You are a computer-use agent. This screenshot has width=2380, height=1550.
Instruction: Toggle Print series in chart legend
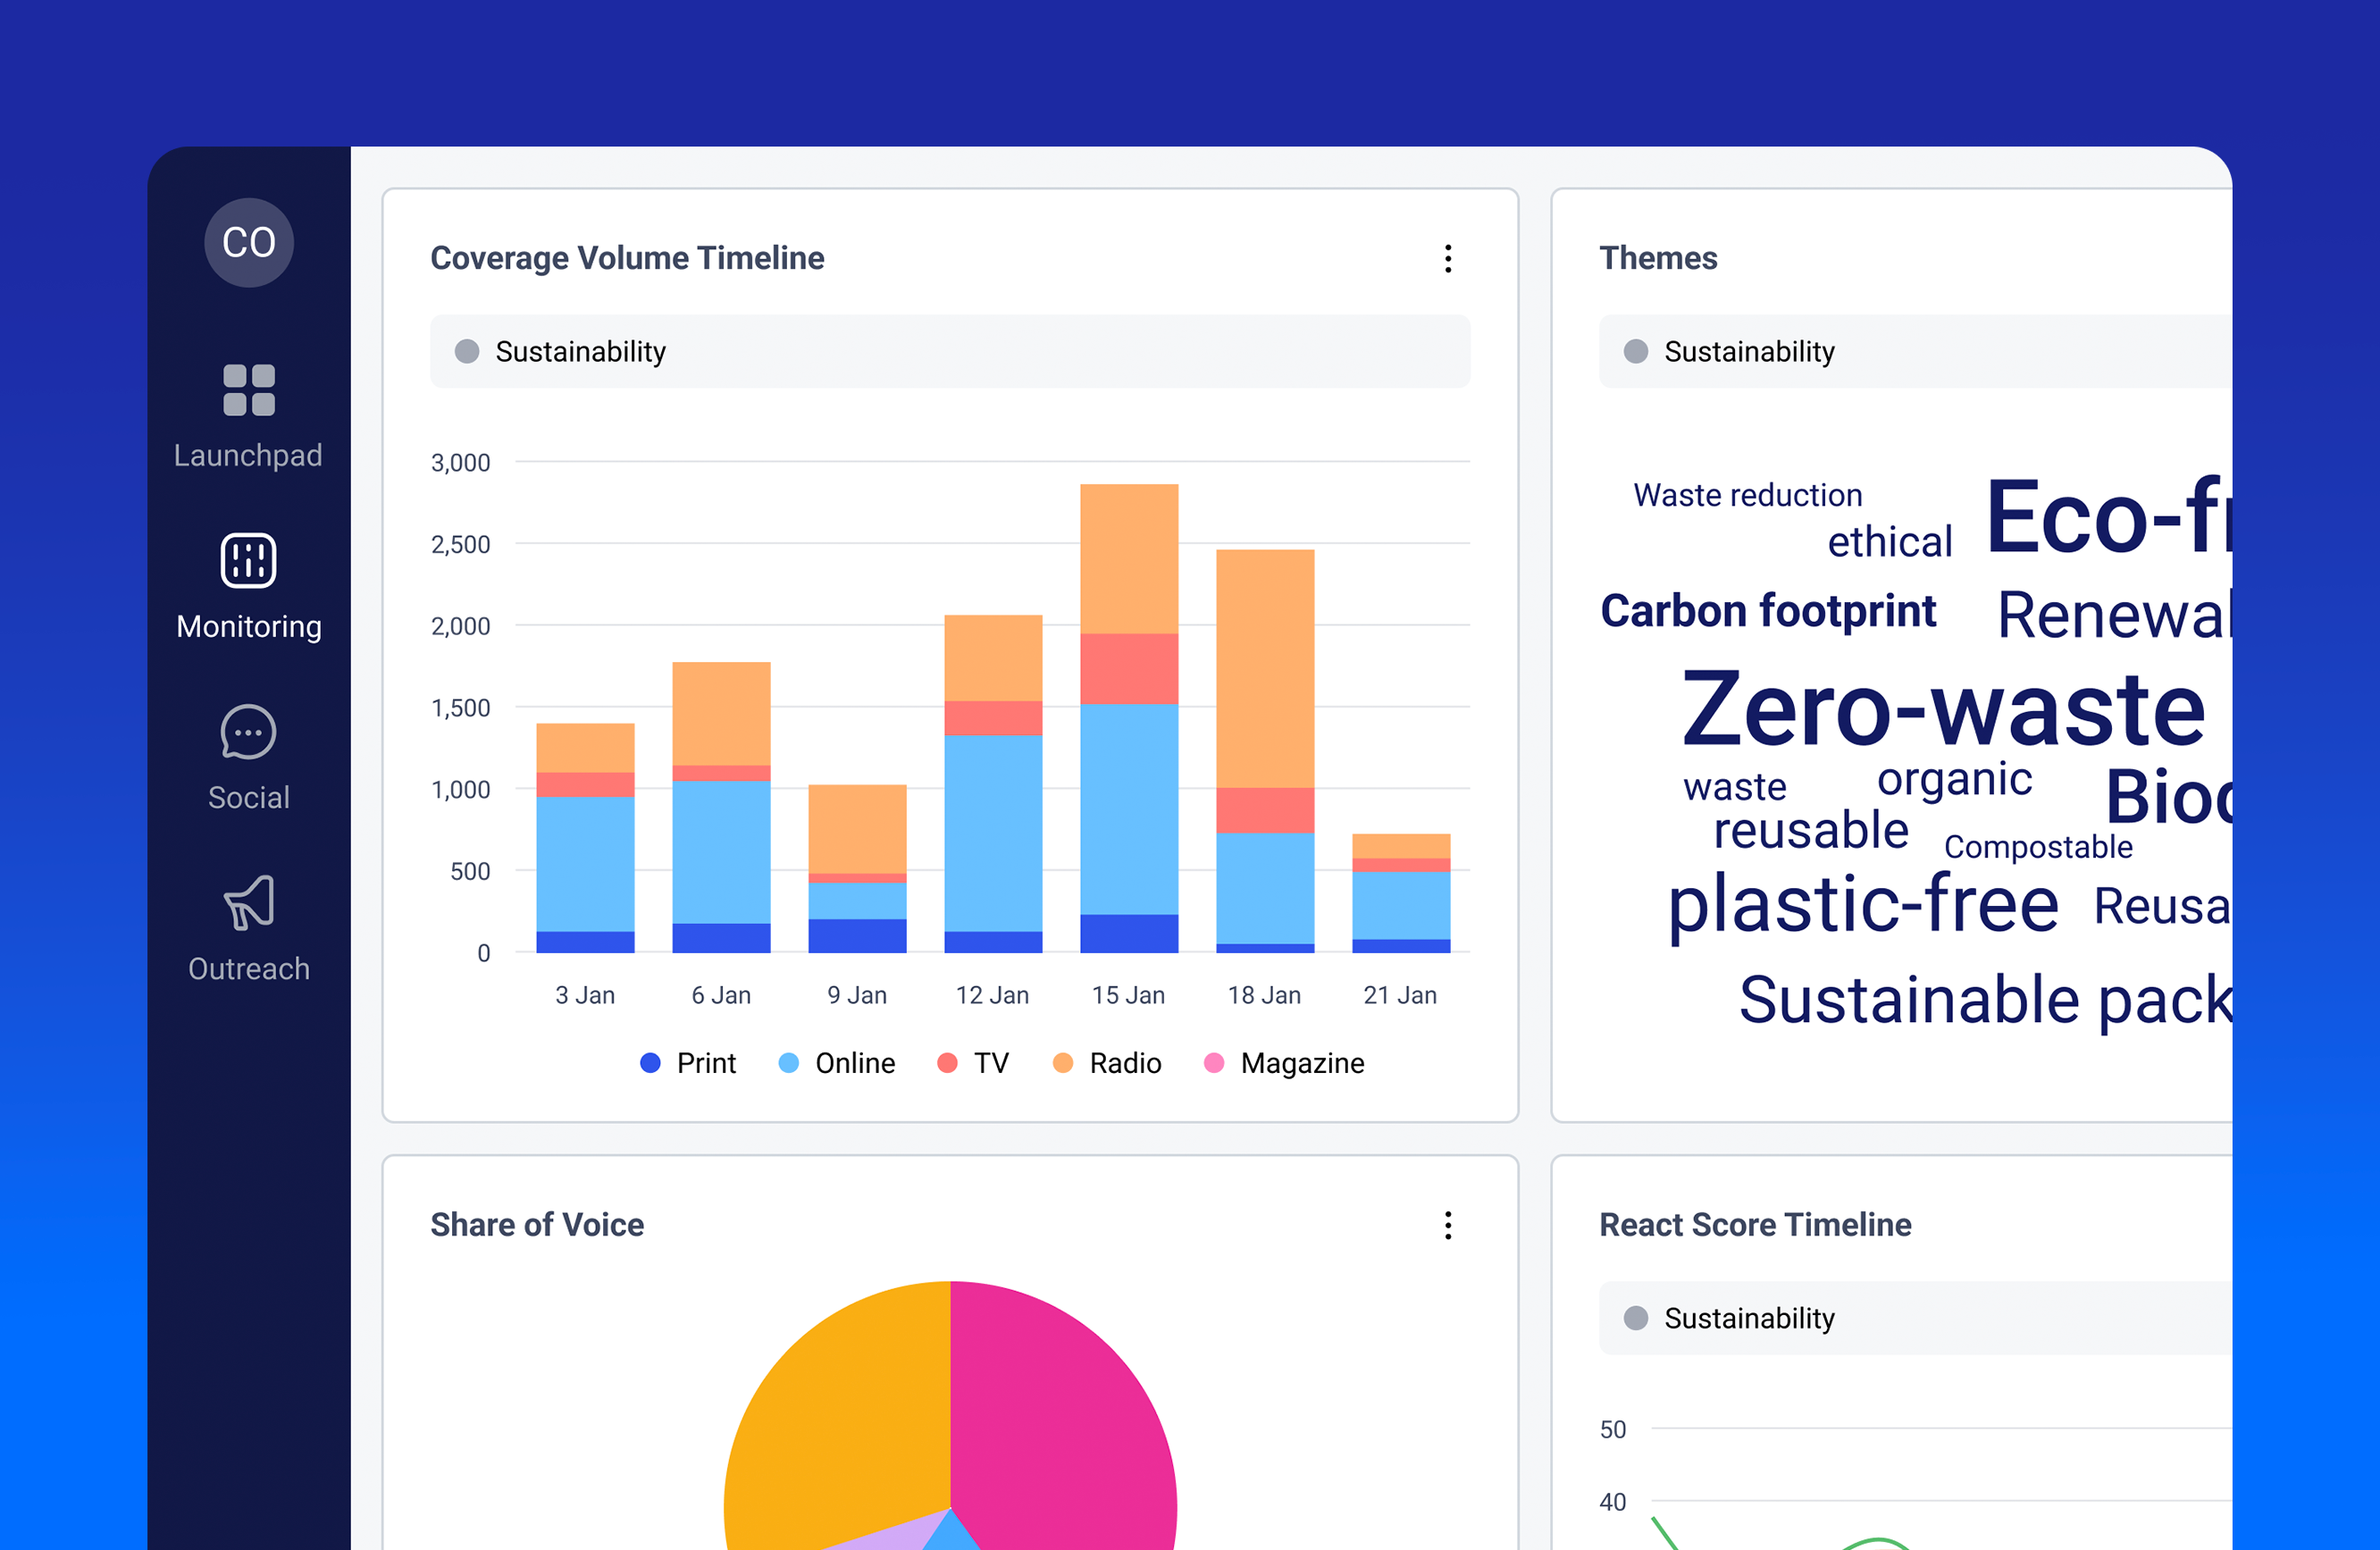point(688,1063)
